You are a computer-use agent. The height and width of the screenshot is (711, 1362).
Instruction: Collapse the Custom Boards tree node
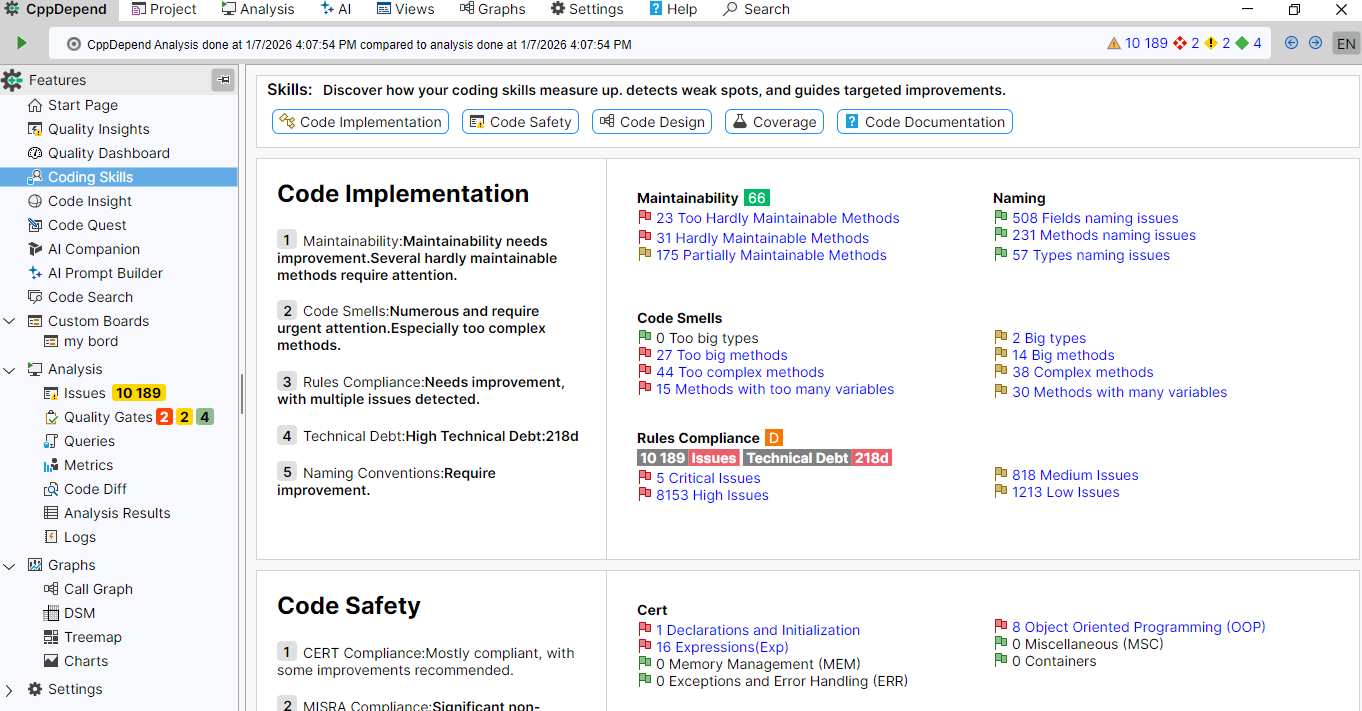click(10, 321)
